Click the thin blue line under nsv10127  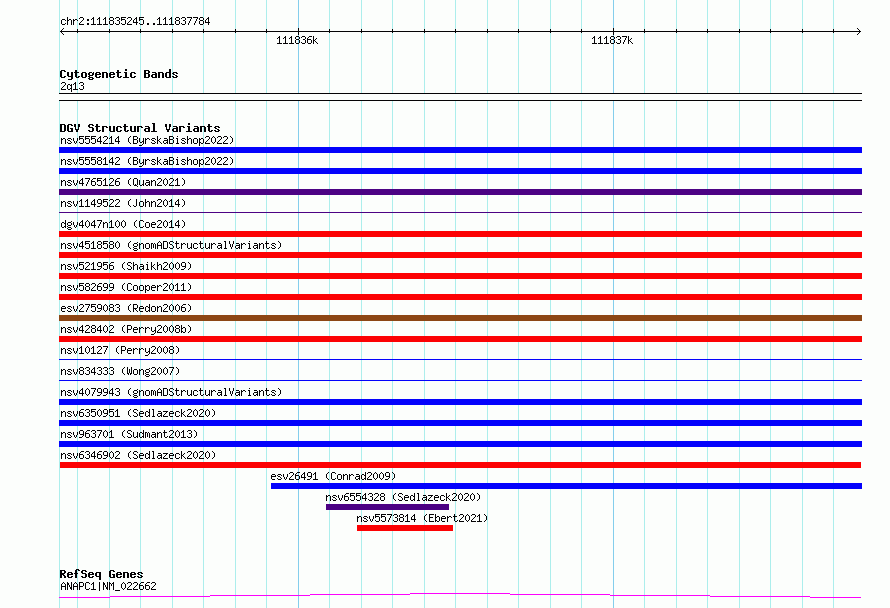[460, 359]
